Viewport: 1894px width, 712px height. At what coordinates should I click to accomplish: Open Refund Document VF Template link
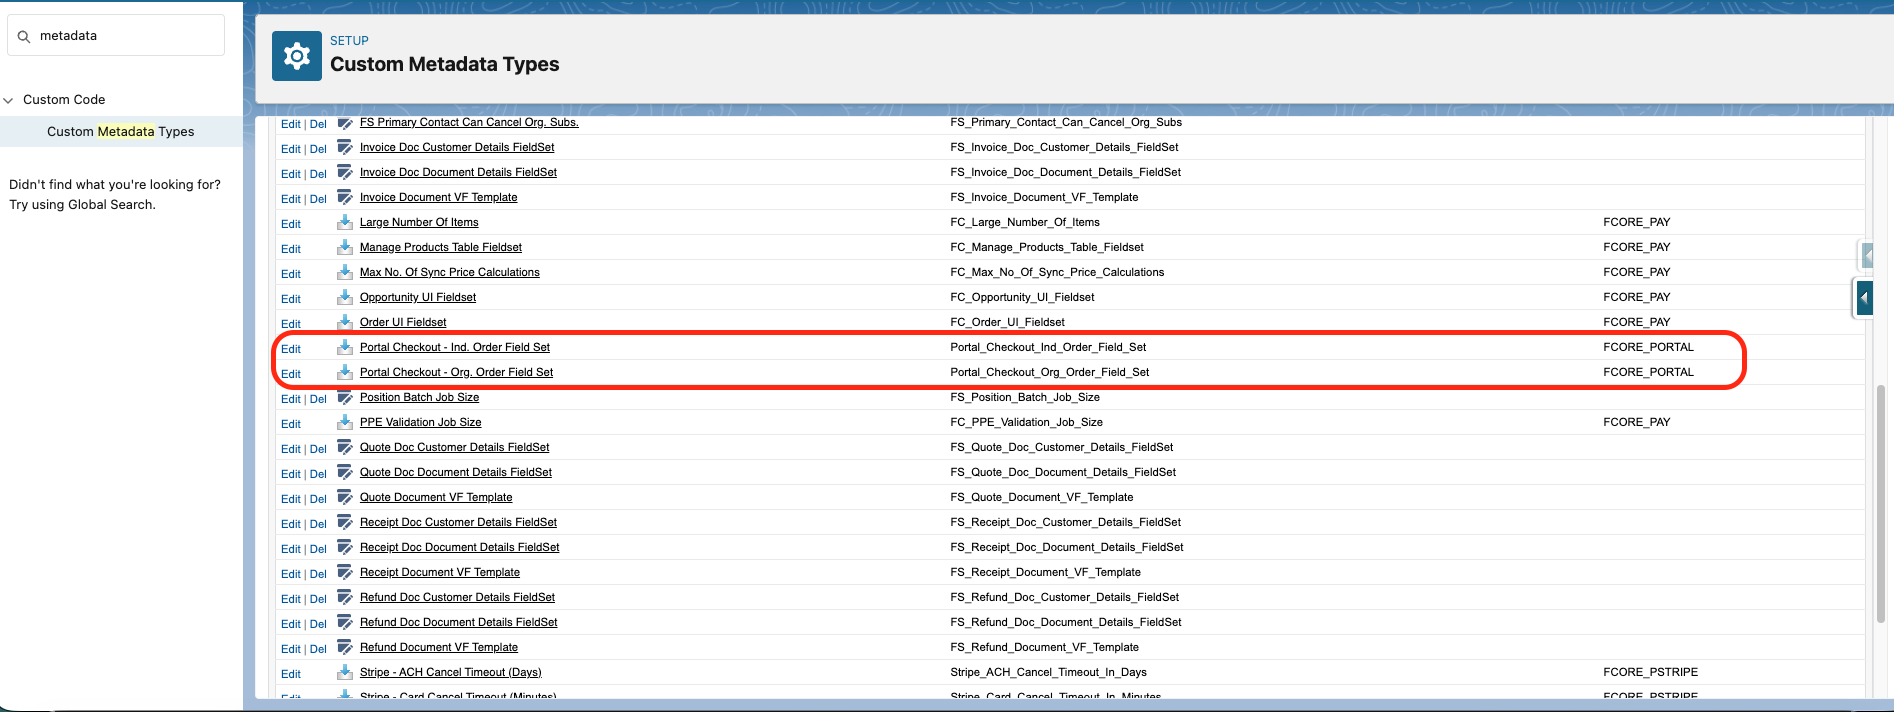pos(439,647)
